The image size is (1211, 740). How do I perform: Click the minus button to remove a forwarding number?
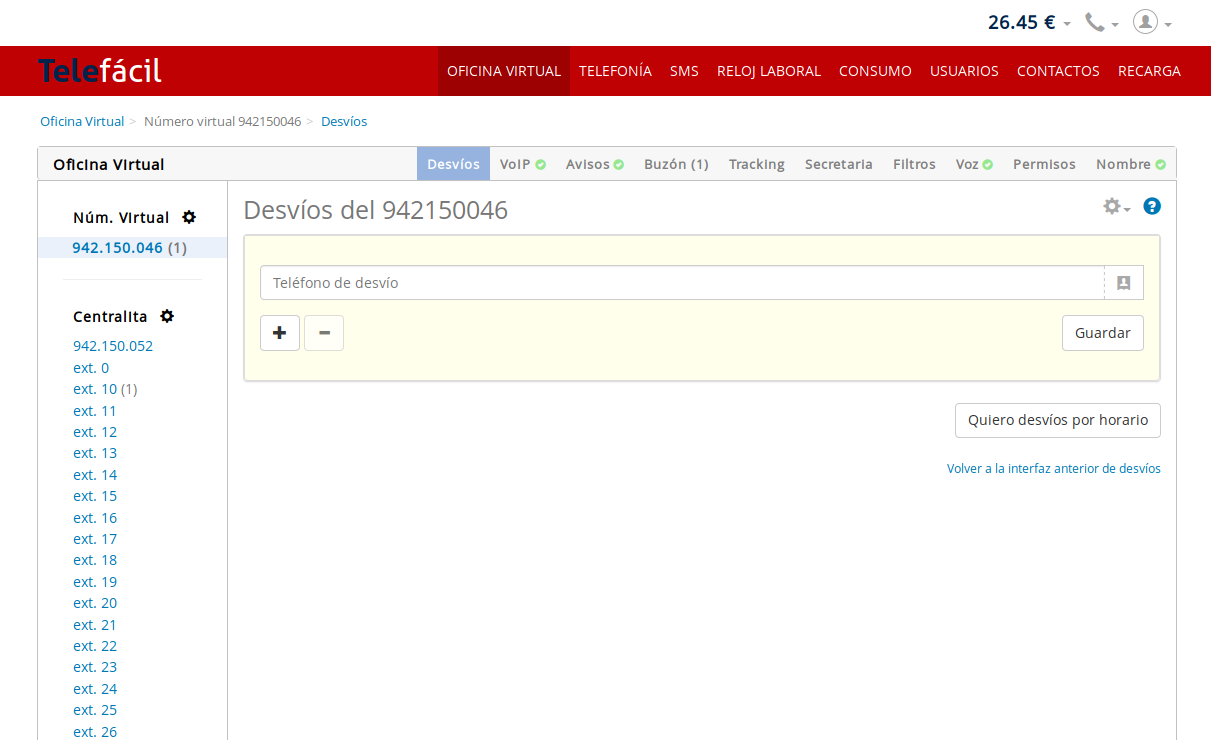tap(324, 333)
